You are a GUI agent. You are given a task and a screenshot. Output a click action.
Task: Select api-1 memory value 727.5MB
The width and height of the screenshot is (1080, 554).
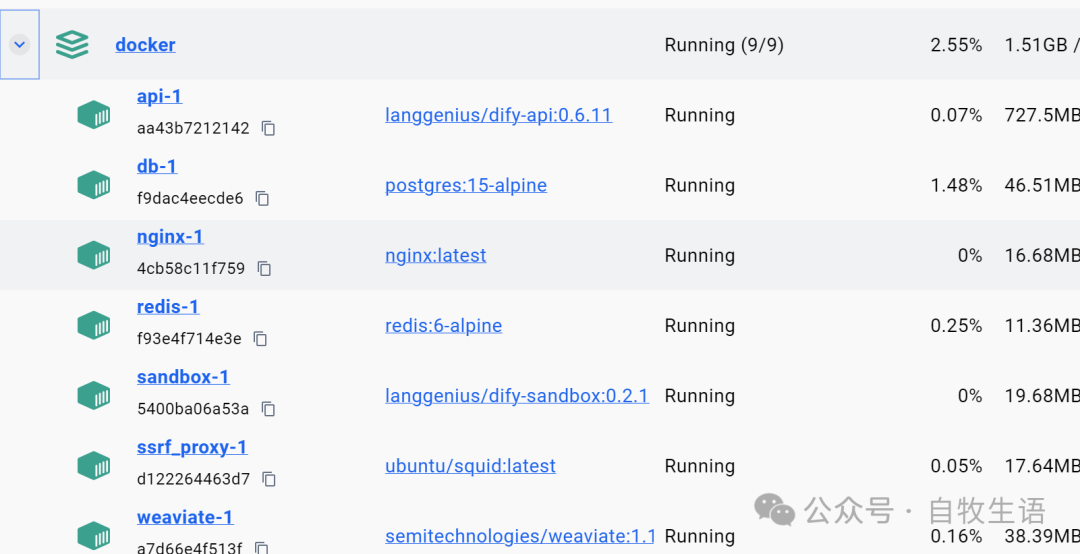[1042, 115]
